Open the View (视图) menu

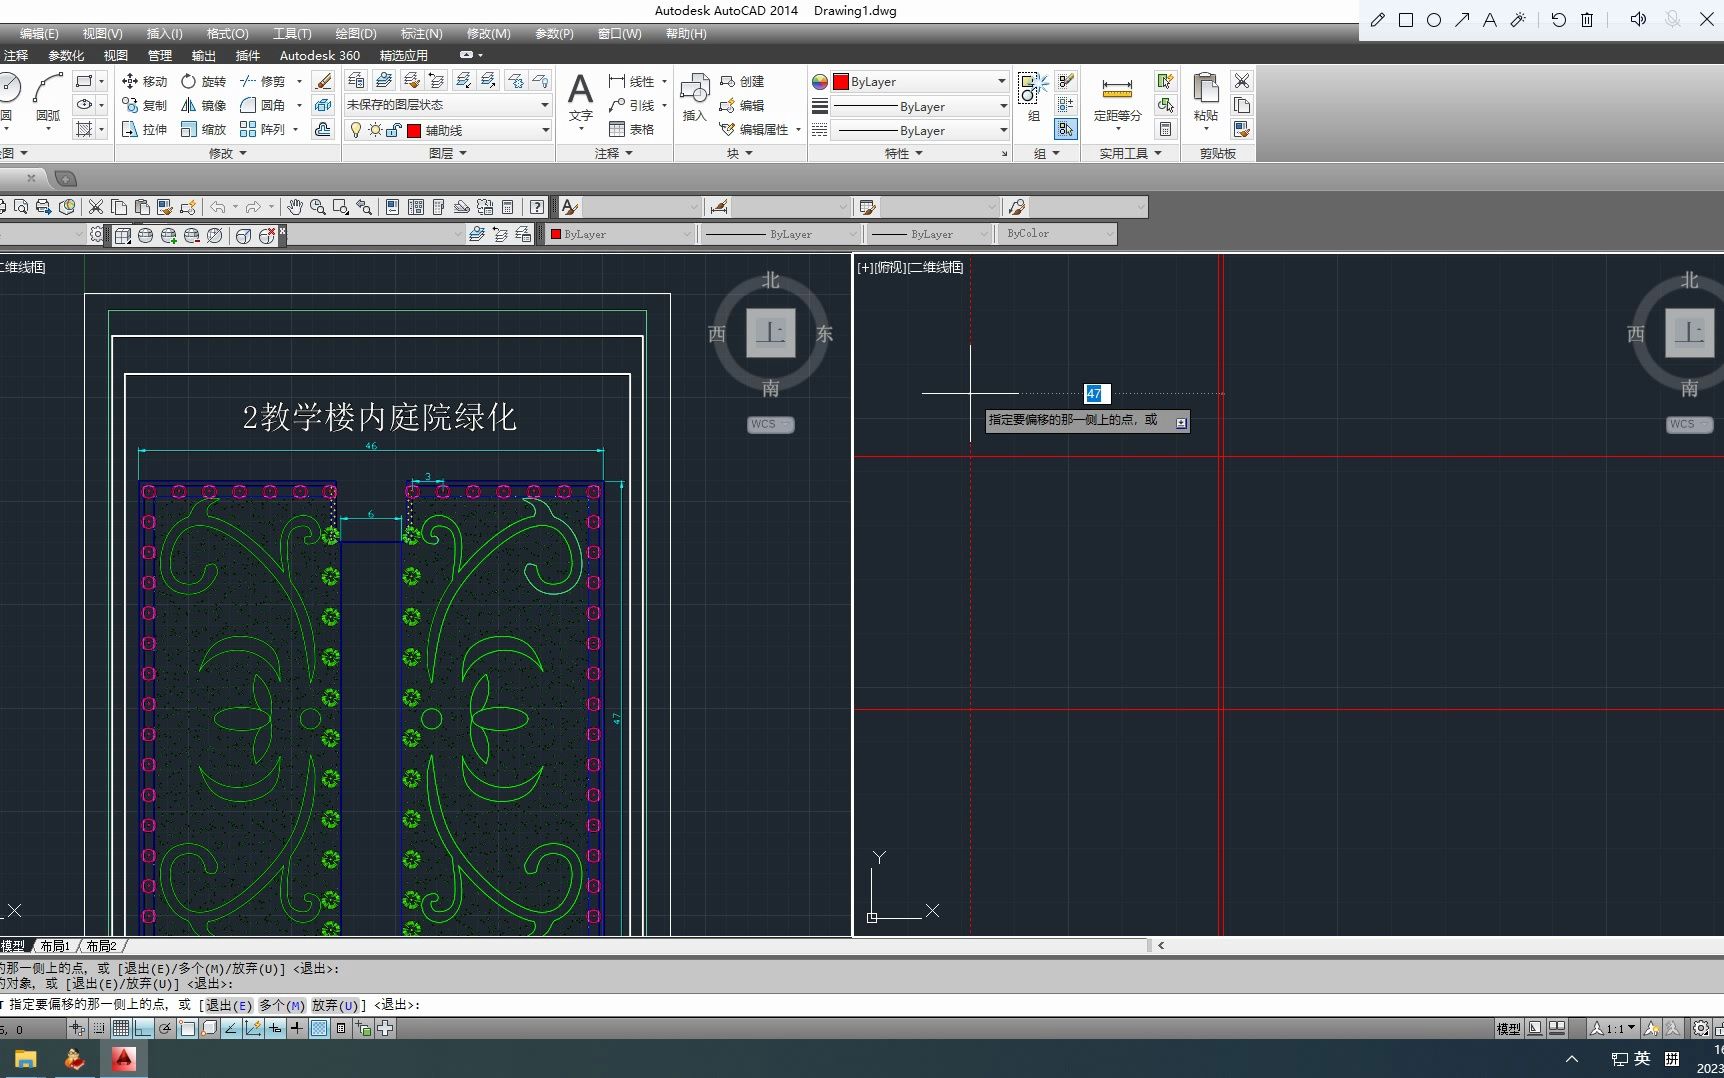102,33
